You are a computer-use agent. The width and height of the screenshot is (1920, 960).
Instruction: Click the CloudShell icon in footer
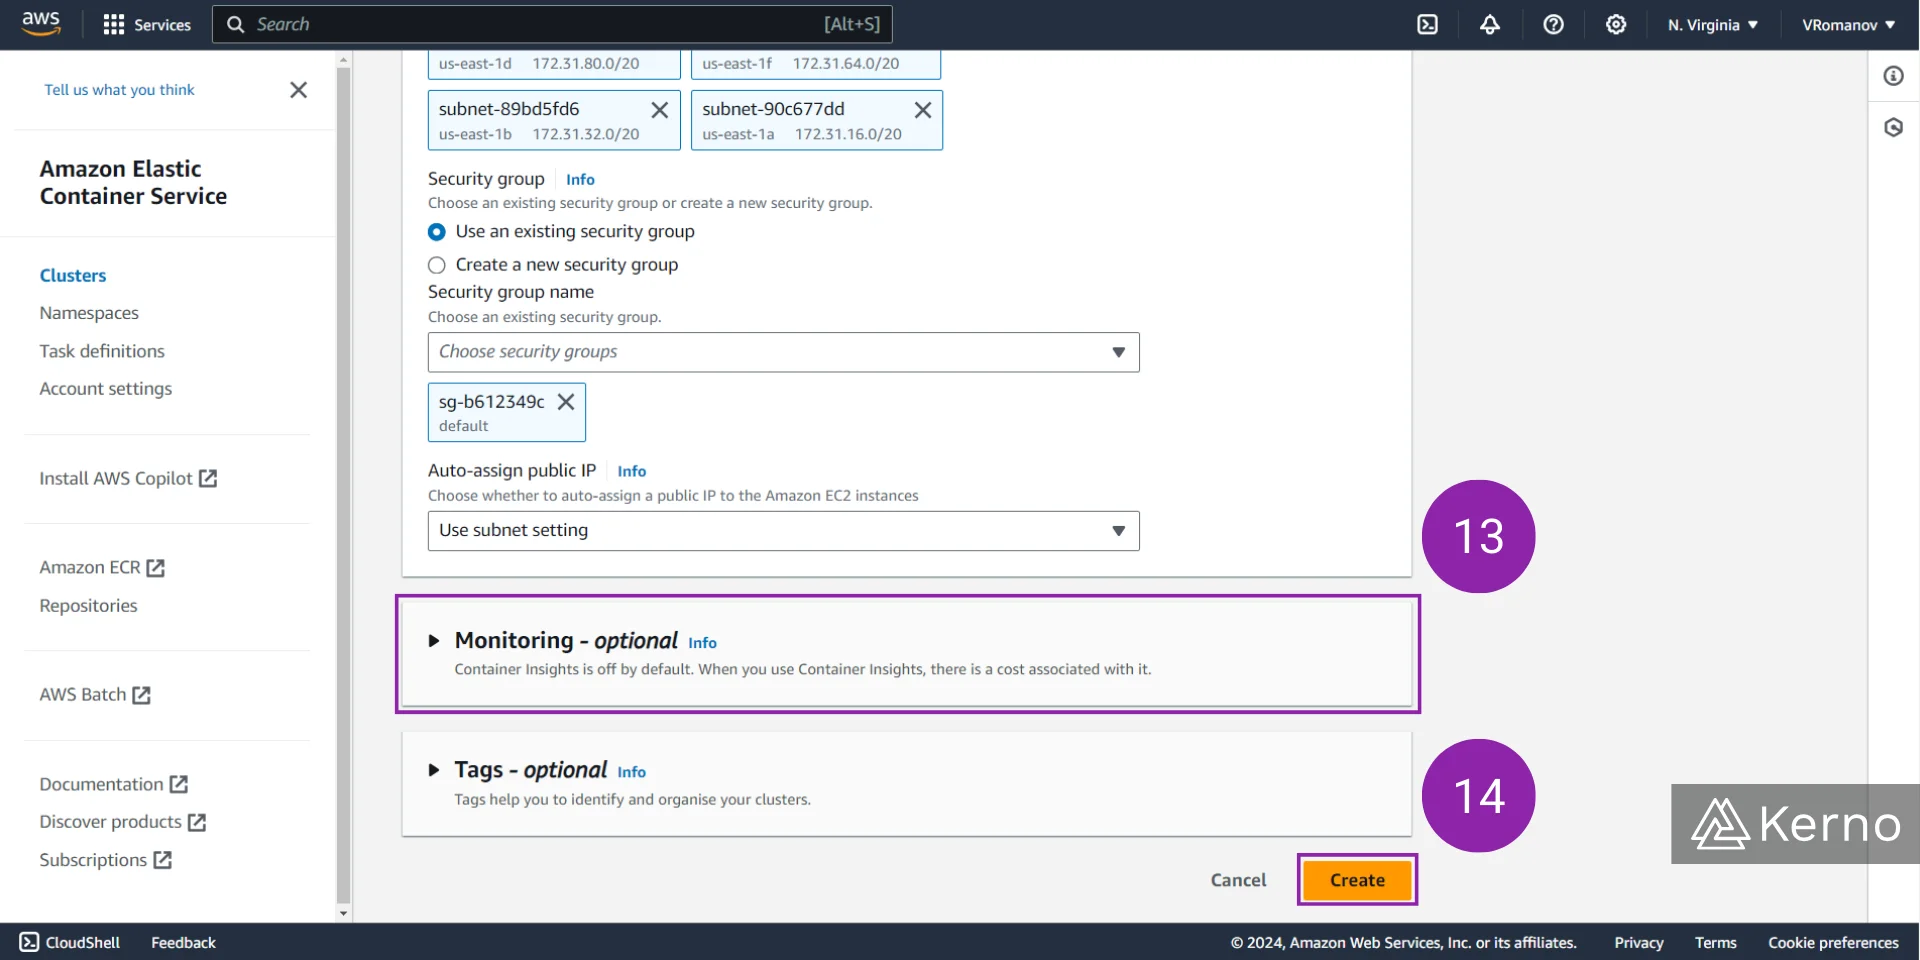click(29, 942)
